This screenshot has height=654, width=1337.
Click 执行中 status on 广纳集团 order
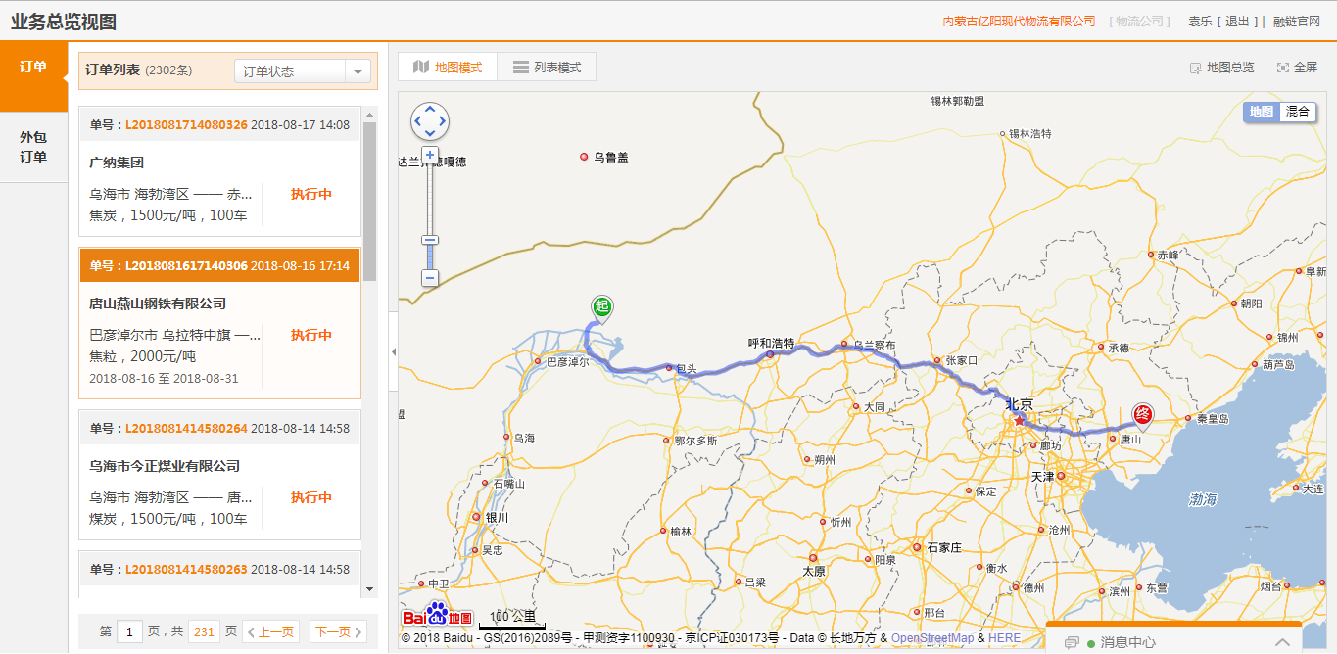coord(311,194)
